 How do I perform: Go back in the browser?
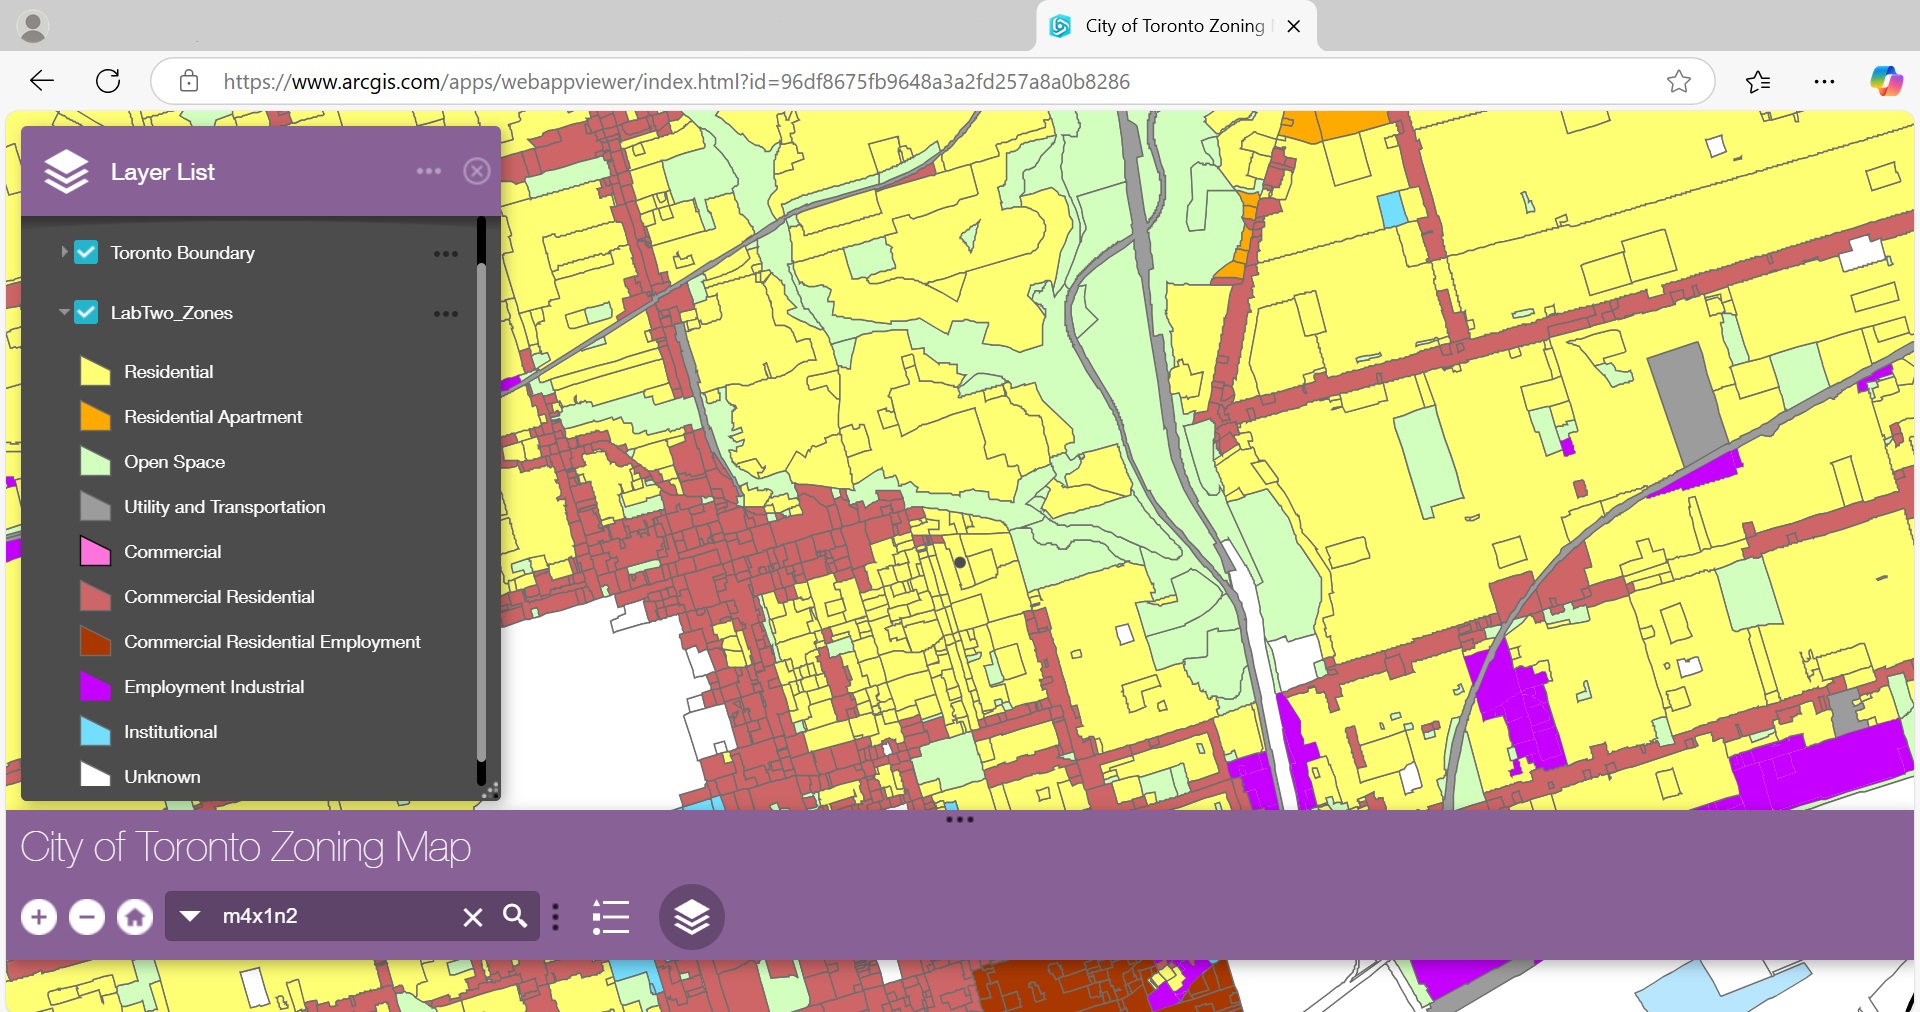(42, 81)
